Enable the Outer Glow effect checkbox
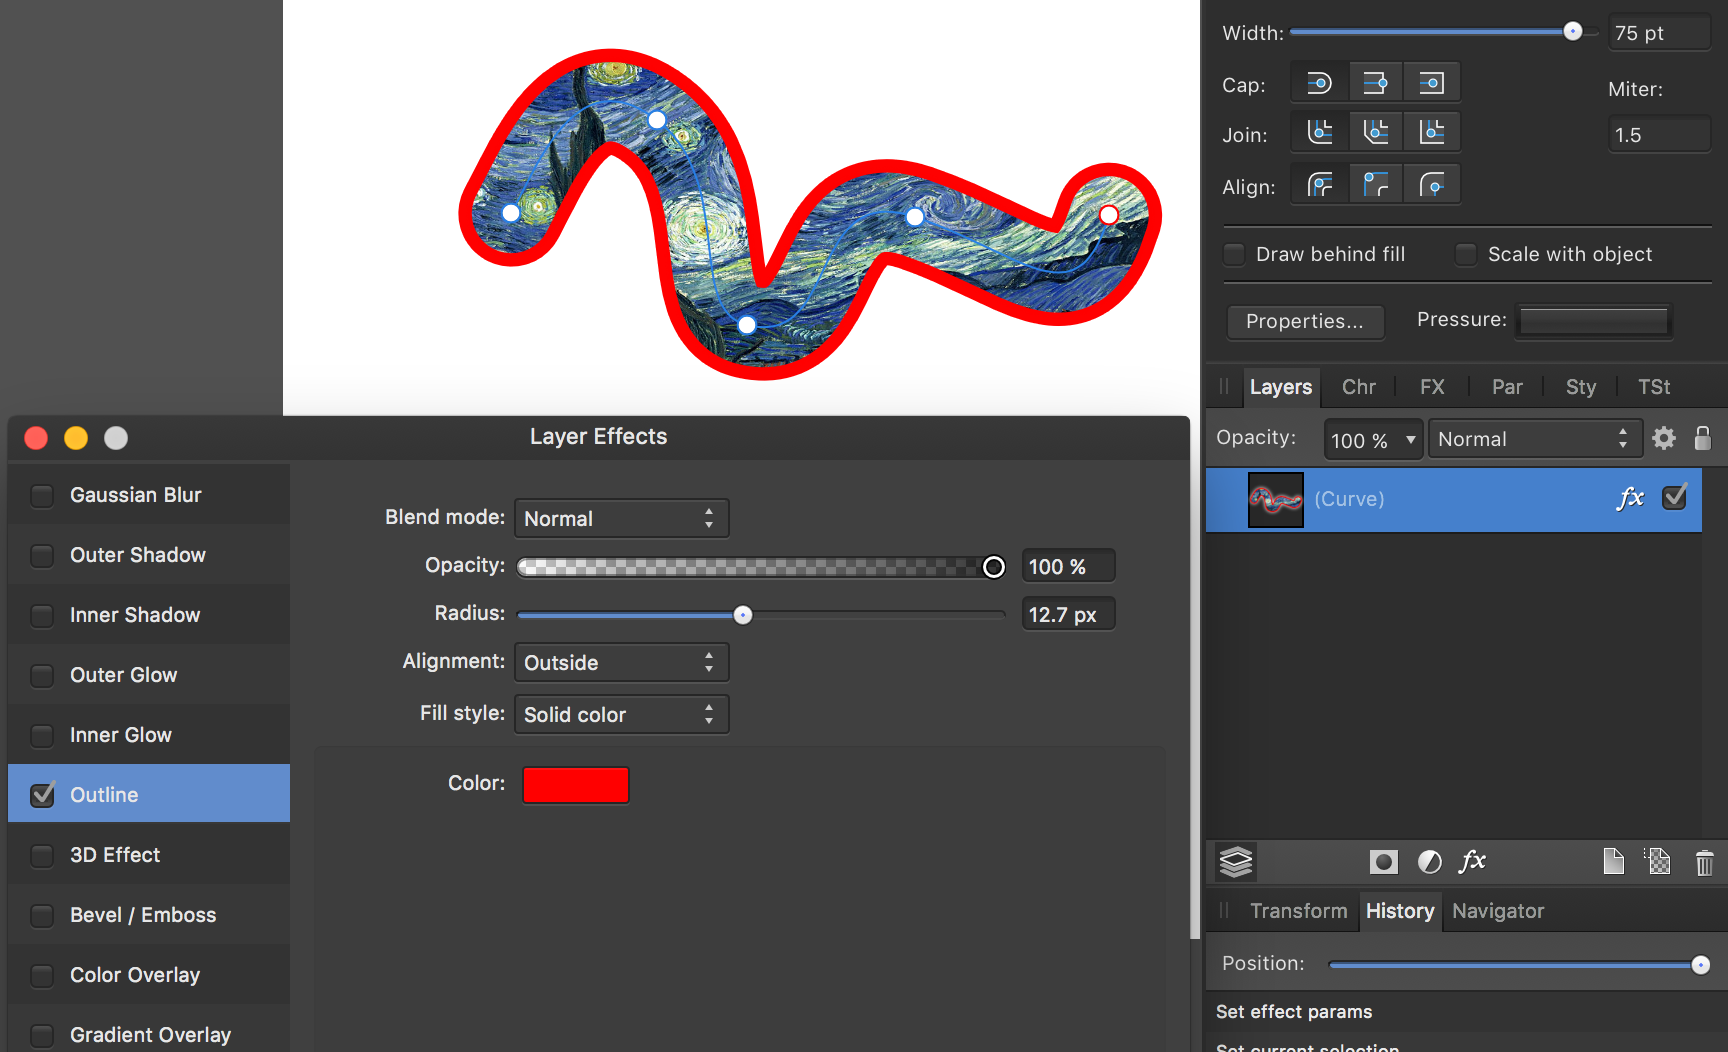1728x1052 pixels. (42, 676)
